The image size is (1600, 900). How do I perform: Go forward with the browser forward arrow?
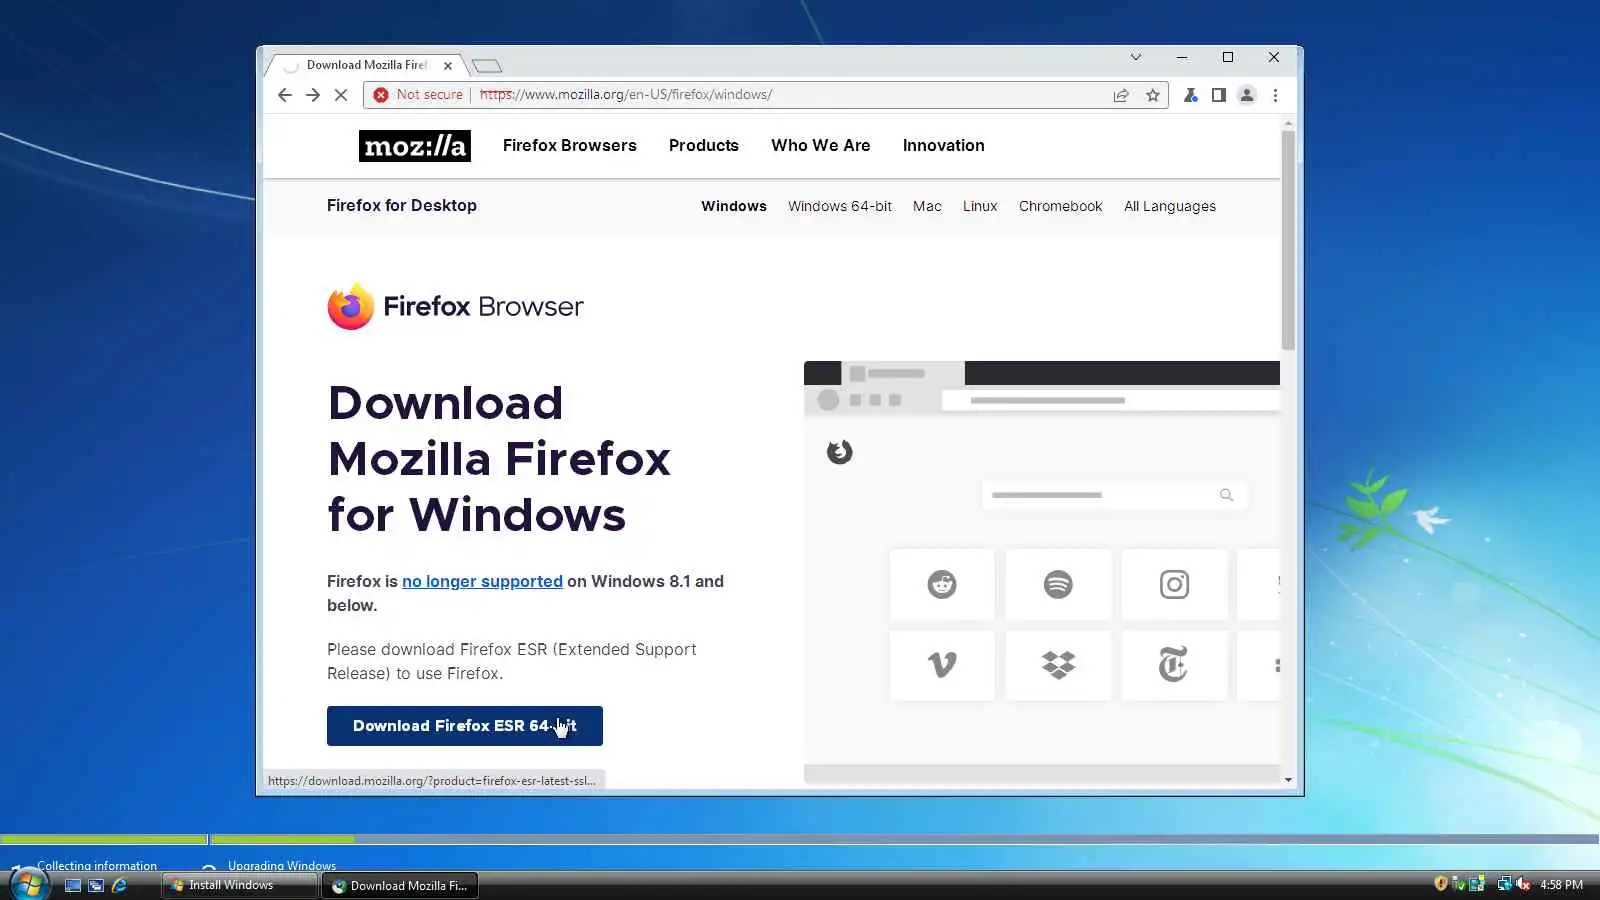[x=313, y=95]
